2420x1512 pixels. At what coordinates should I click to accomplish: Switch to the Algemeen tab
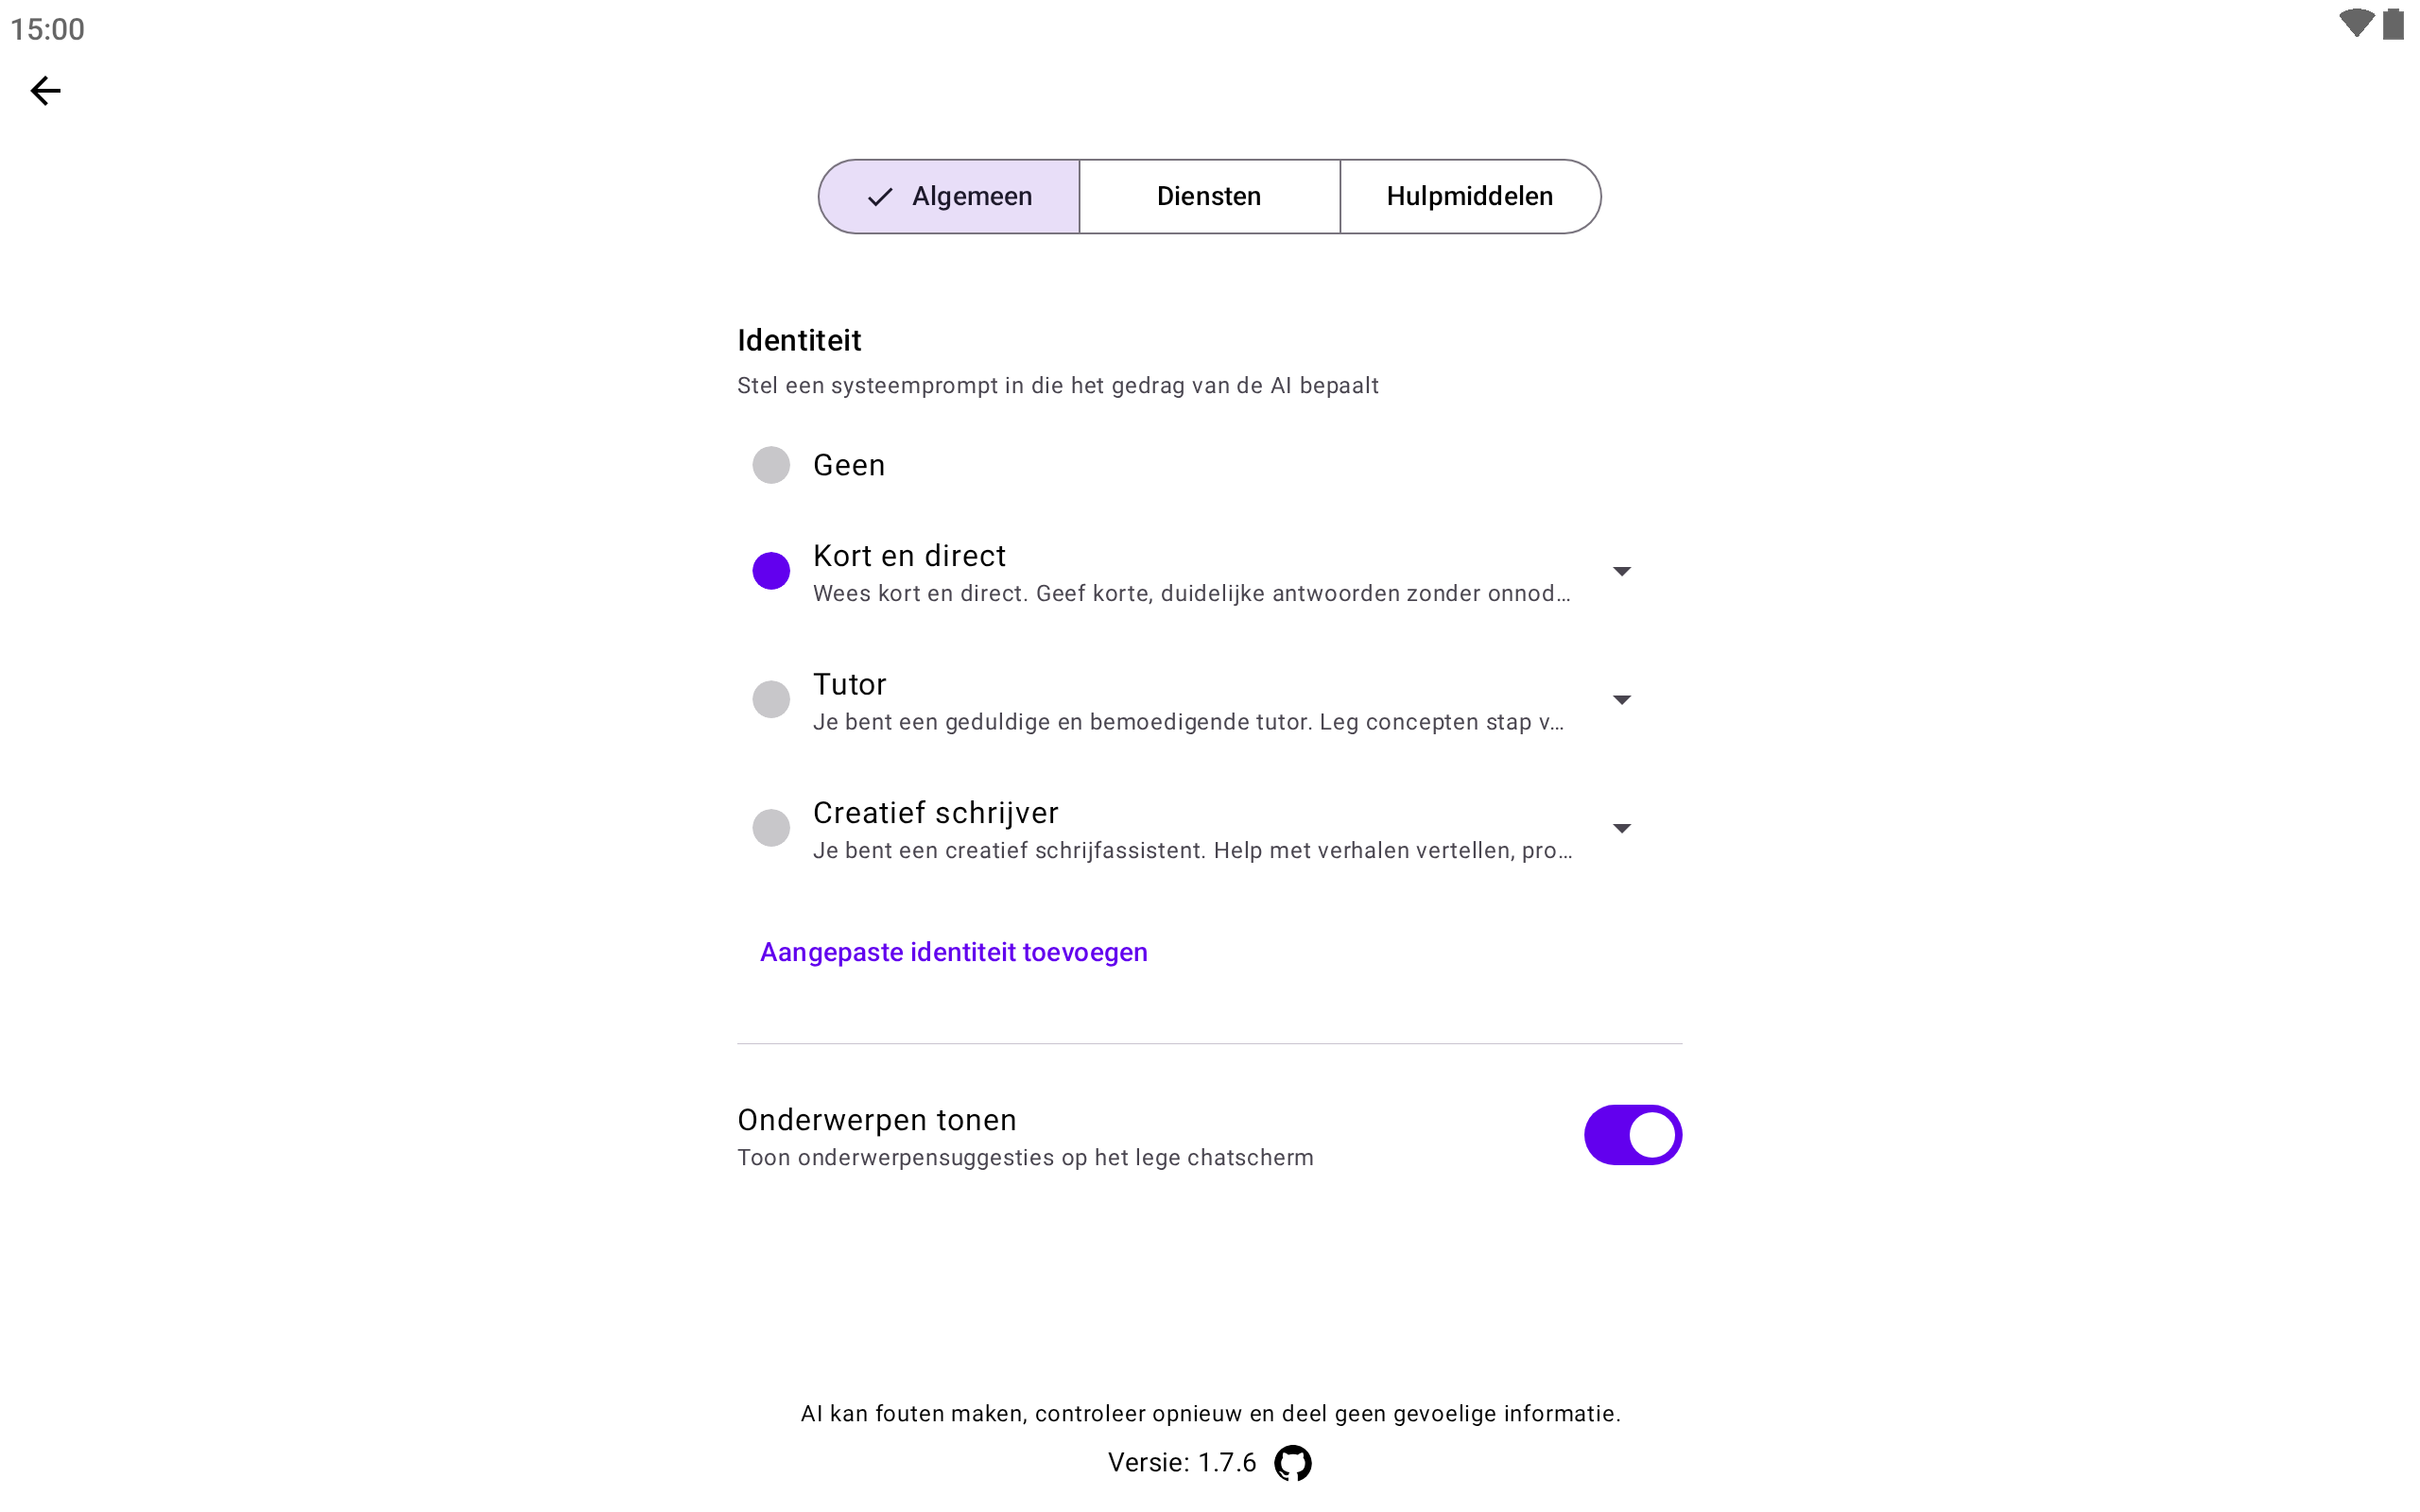pyautogui.click(x=971, y=197)
